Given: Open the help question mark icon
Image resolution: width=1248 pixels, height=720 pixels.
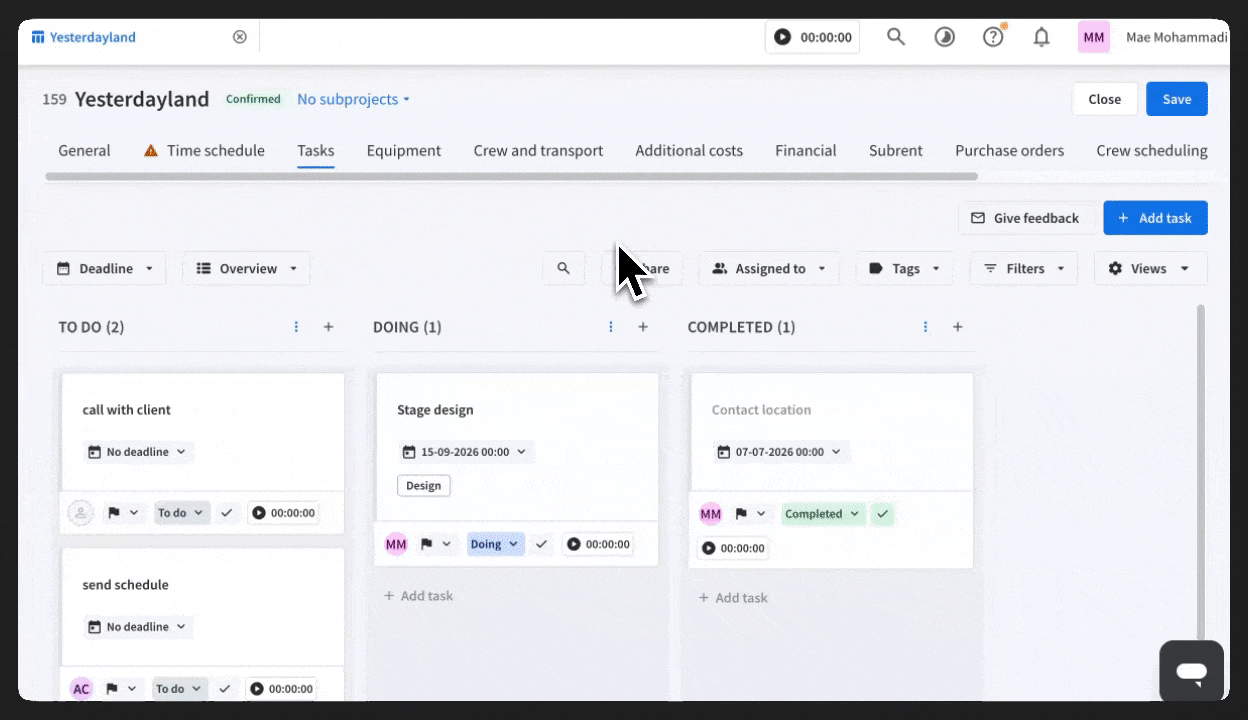Looking at the screenshot, I should [993, 37].
